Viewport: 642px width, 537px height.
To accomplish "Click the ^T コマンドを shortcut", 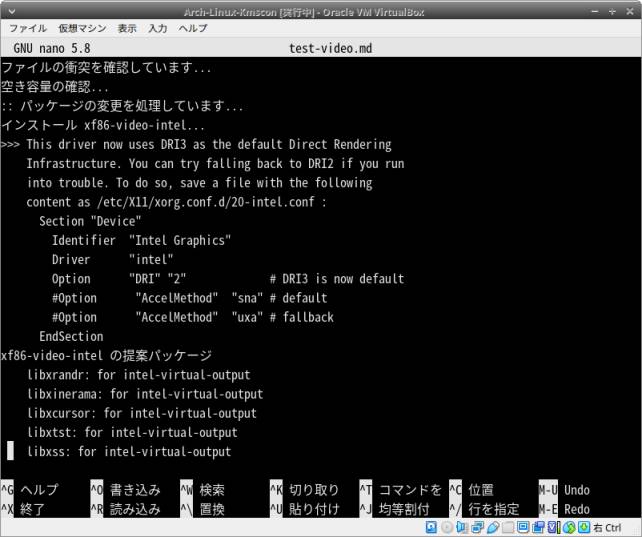I will (401, 490).
